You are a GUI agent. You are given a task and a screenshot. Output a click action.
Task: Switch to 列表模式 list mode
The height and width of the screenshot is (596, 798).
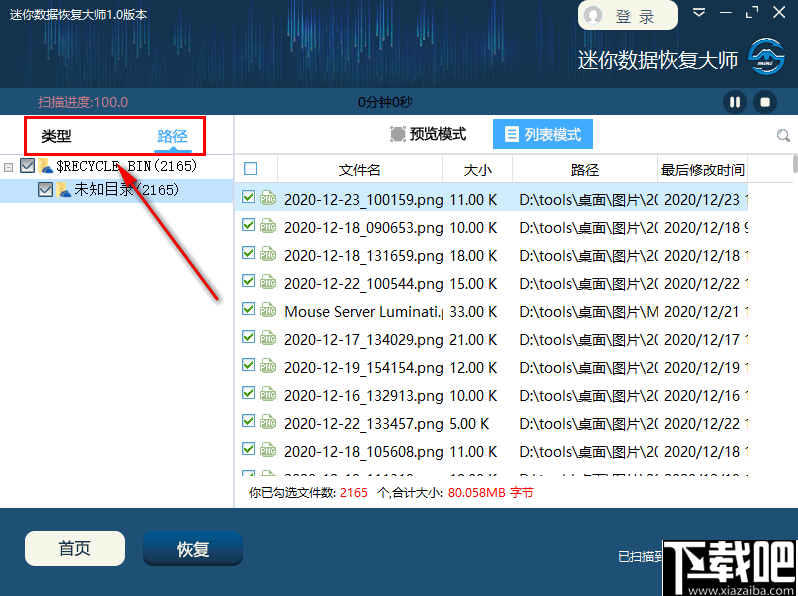(x=543, y=134)
